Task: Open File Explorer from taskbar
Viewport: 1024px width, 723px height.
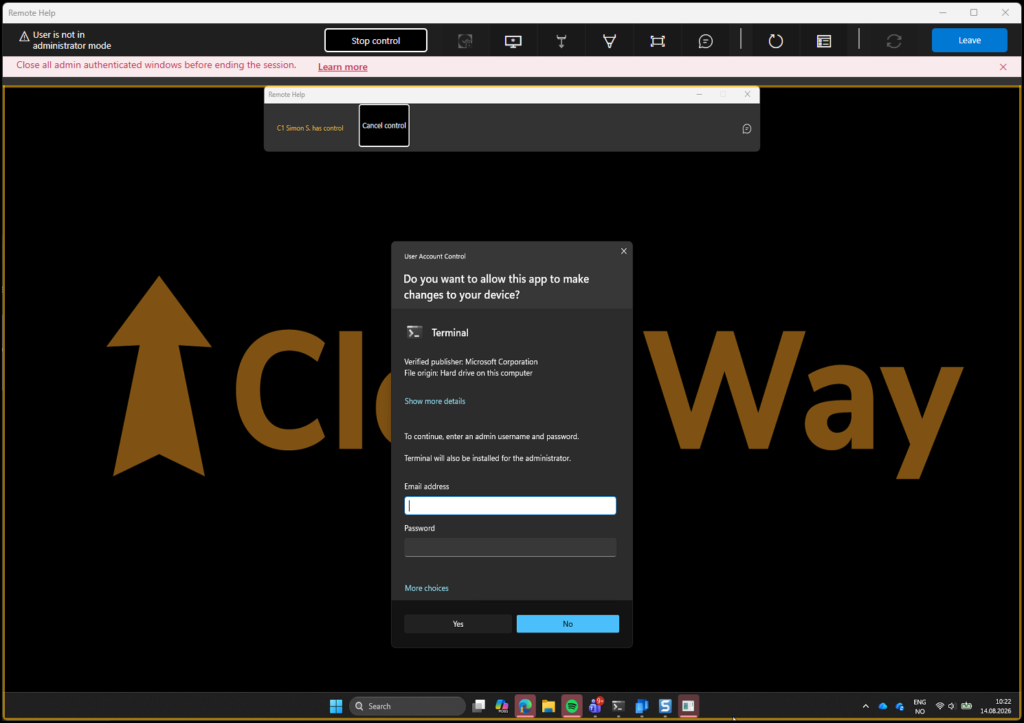Action: tap(549, 706)
